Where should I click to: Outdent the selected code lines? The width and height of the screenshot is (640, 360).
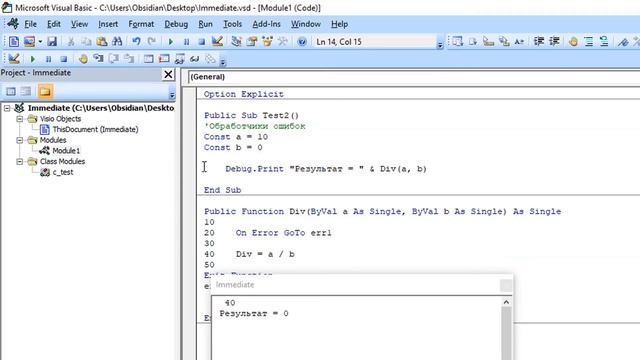click(x=554, y=42)
